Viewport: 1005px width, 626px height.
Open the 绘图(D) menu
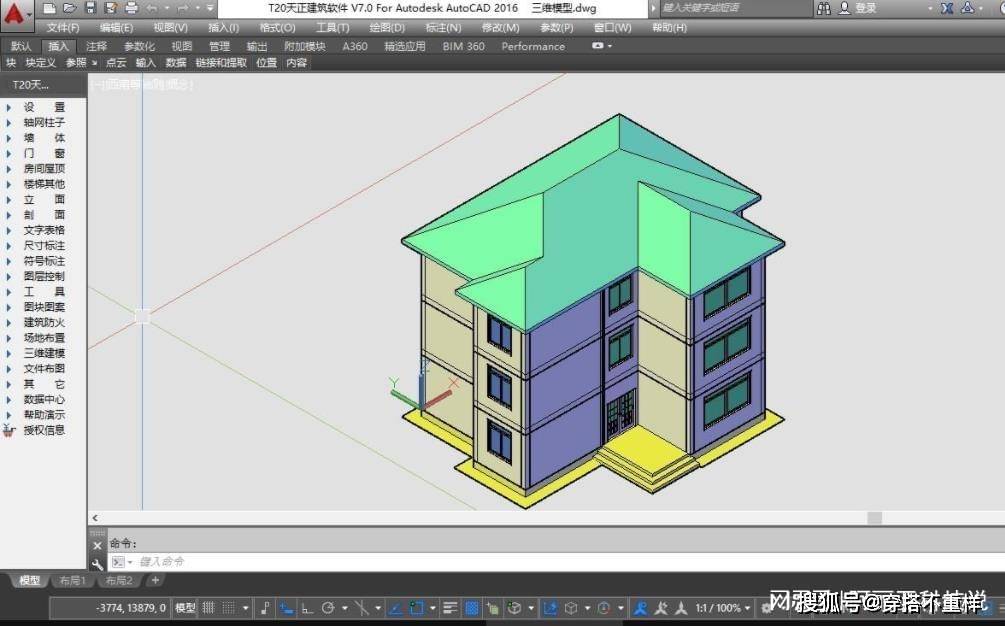click(x=387, y=28)
